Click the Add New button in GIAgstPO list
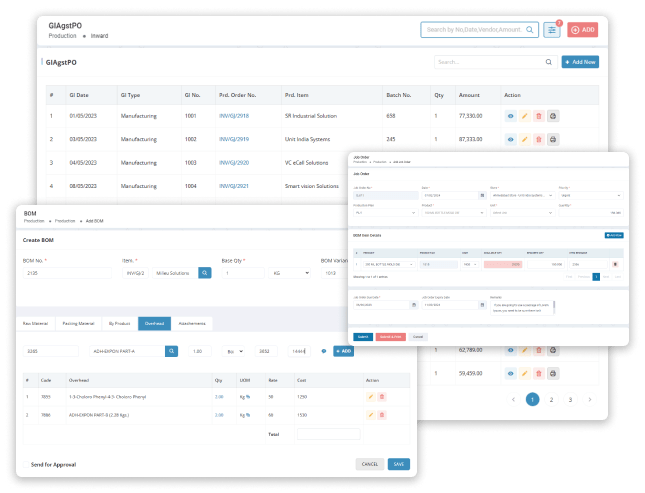Viewport: 645px width, 493px height. click(x=580, y=62)
